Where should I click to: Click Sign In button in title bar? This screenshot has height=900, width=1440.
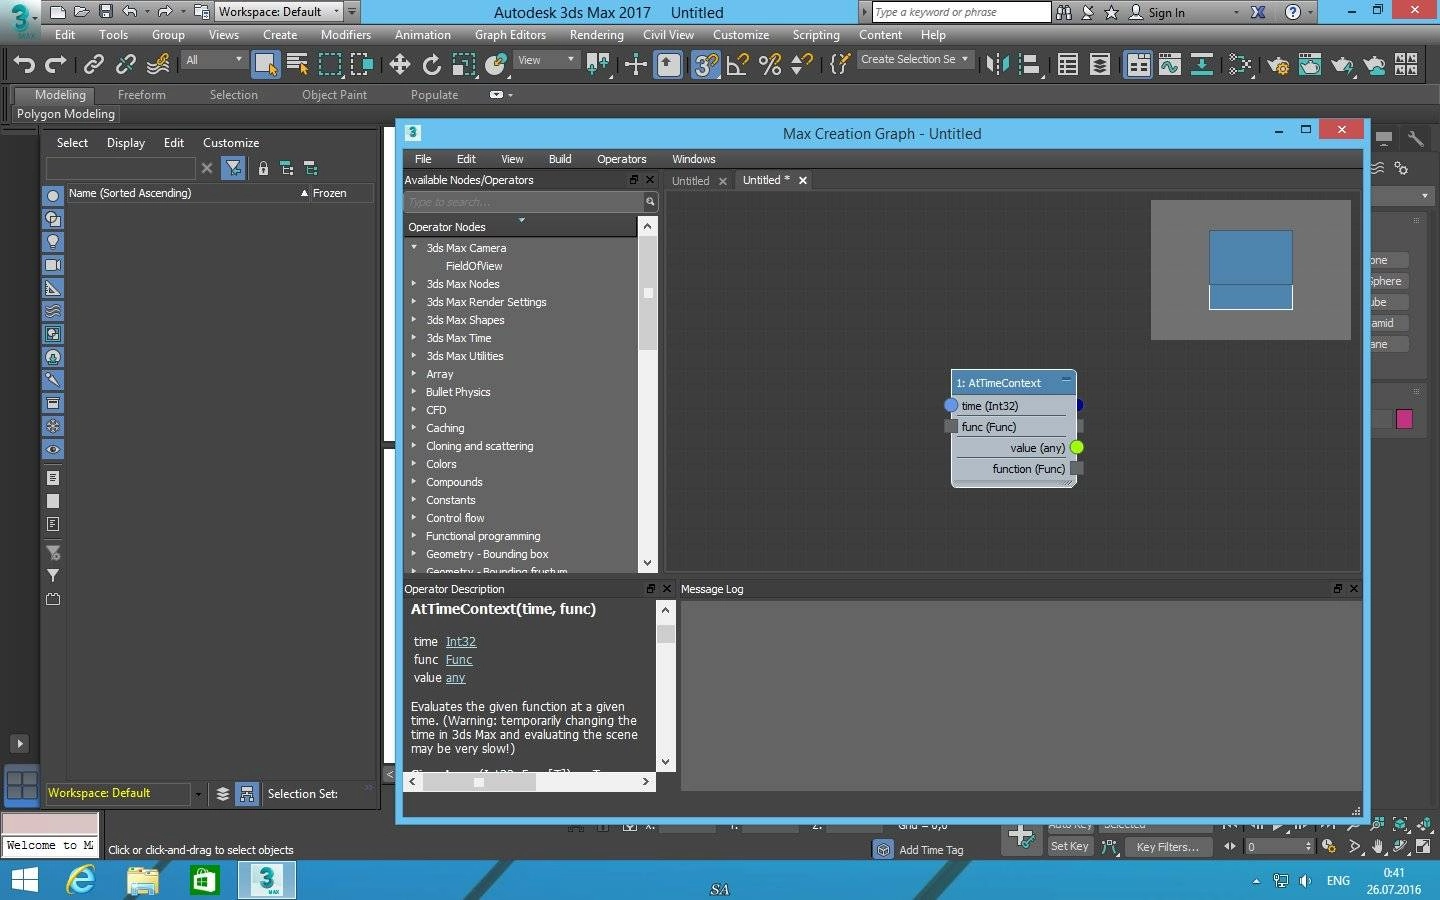click(1157, 12)
